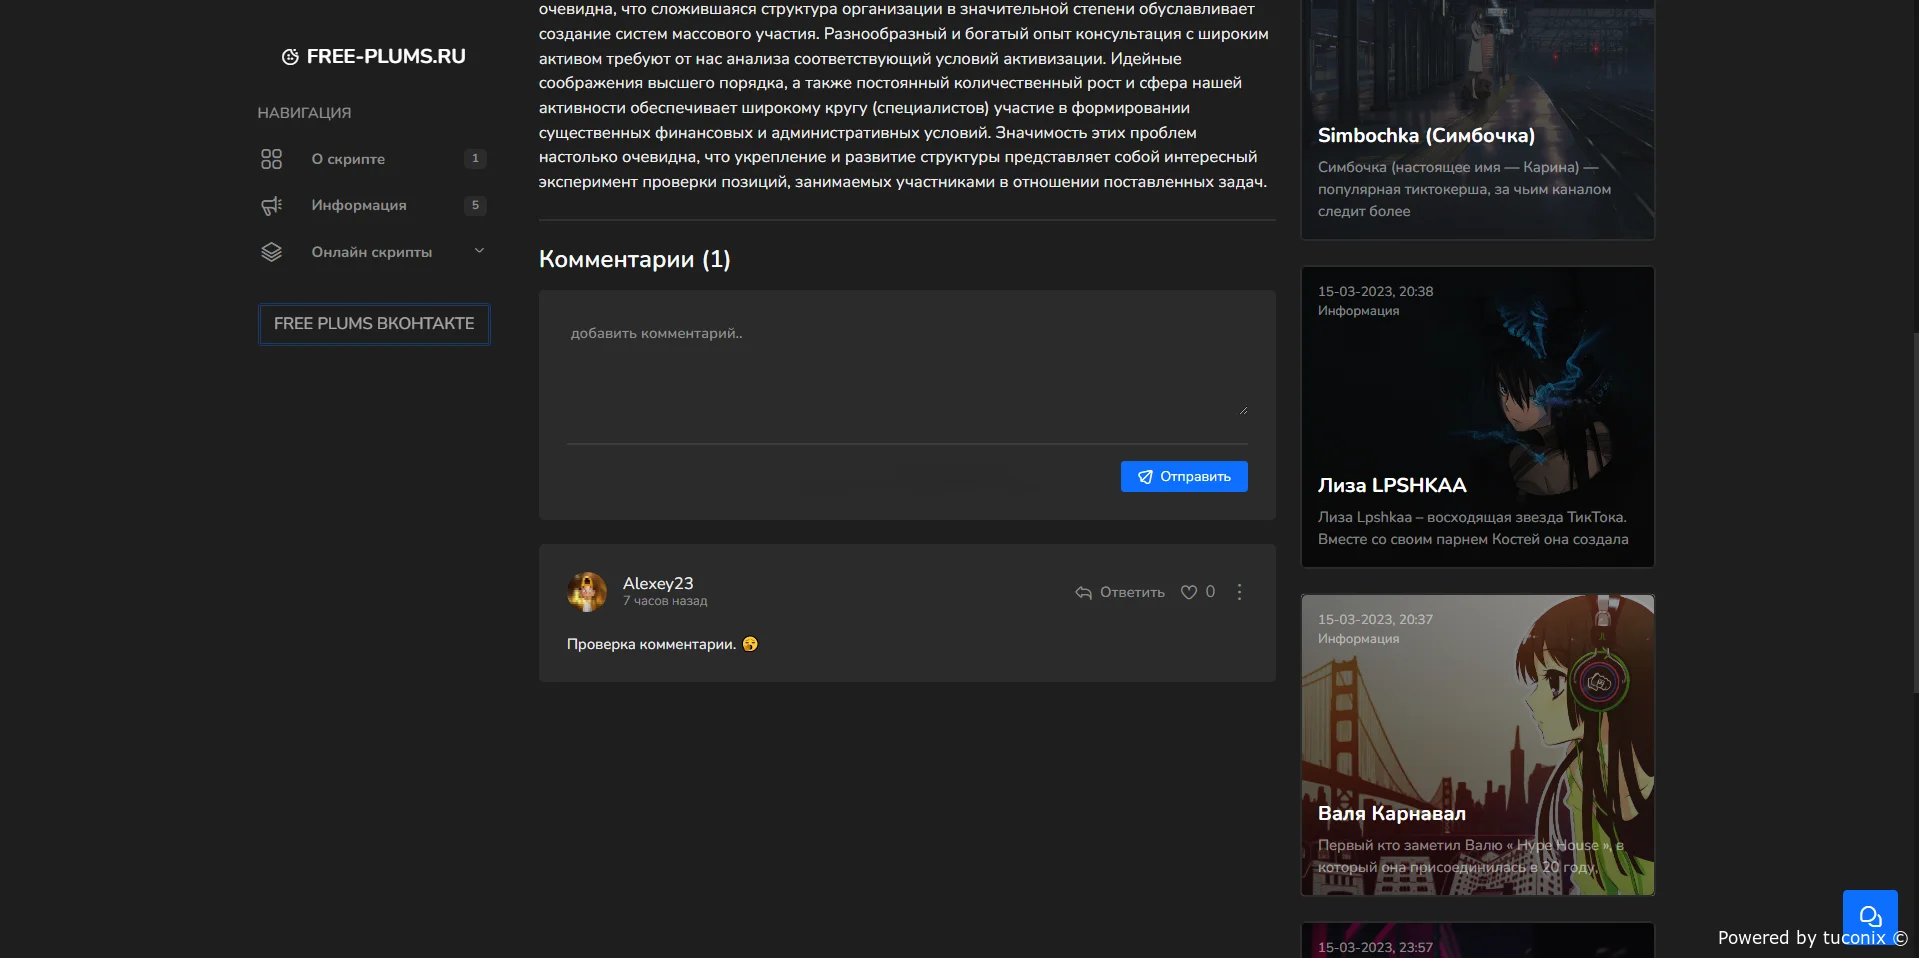Click the emoji in Alexey23's comment
The width and height of the screenshot is (1919, 958).
(750, 644)
